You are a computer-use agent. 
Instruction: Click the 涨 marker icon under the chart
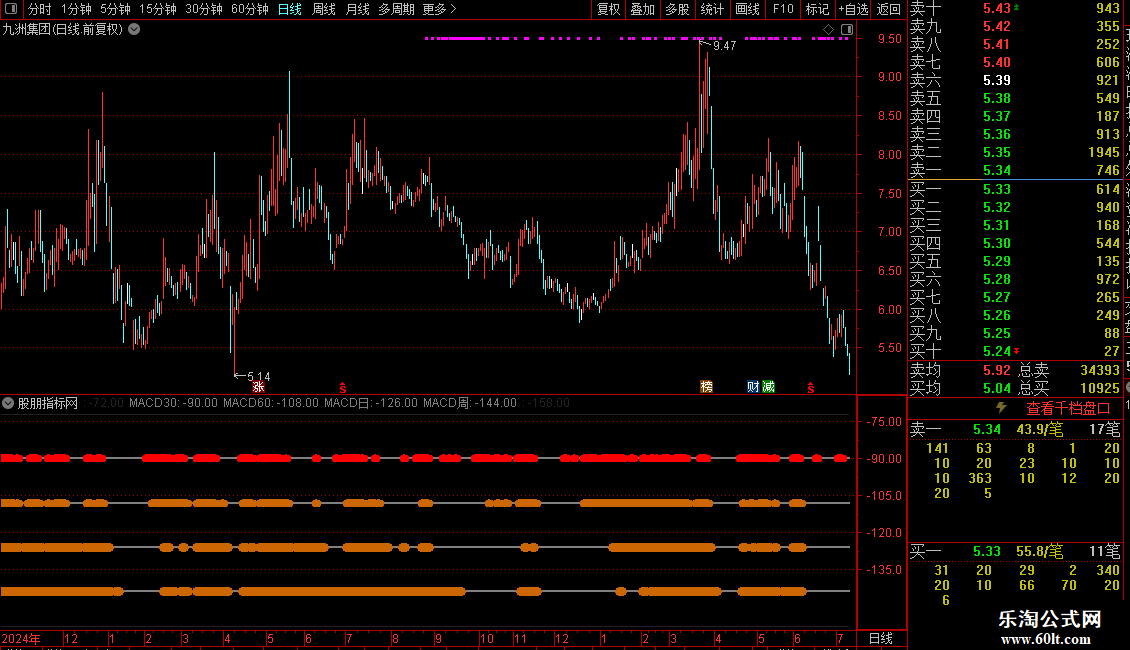click(x=258, y=387)
